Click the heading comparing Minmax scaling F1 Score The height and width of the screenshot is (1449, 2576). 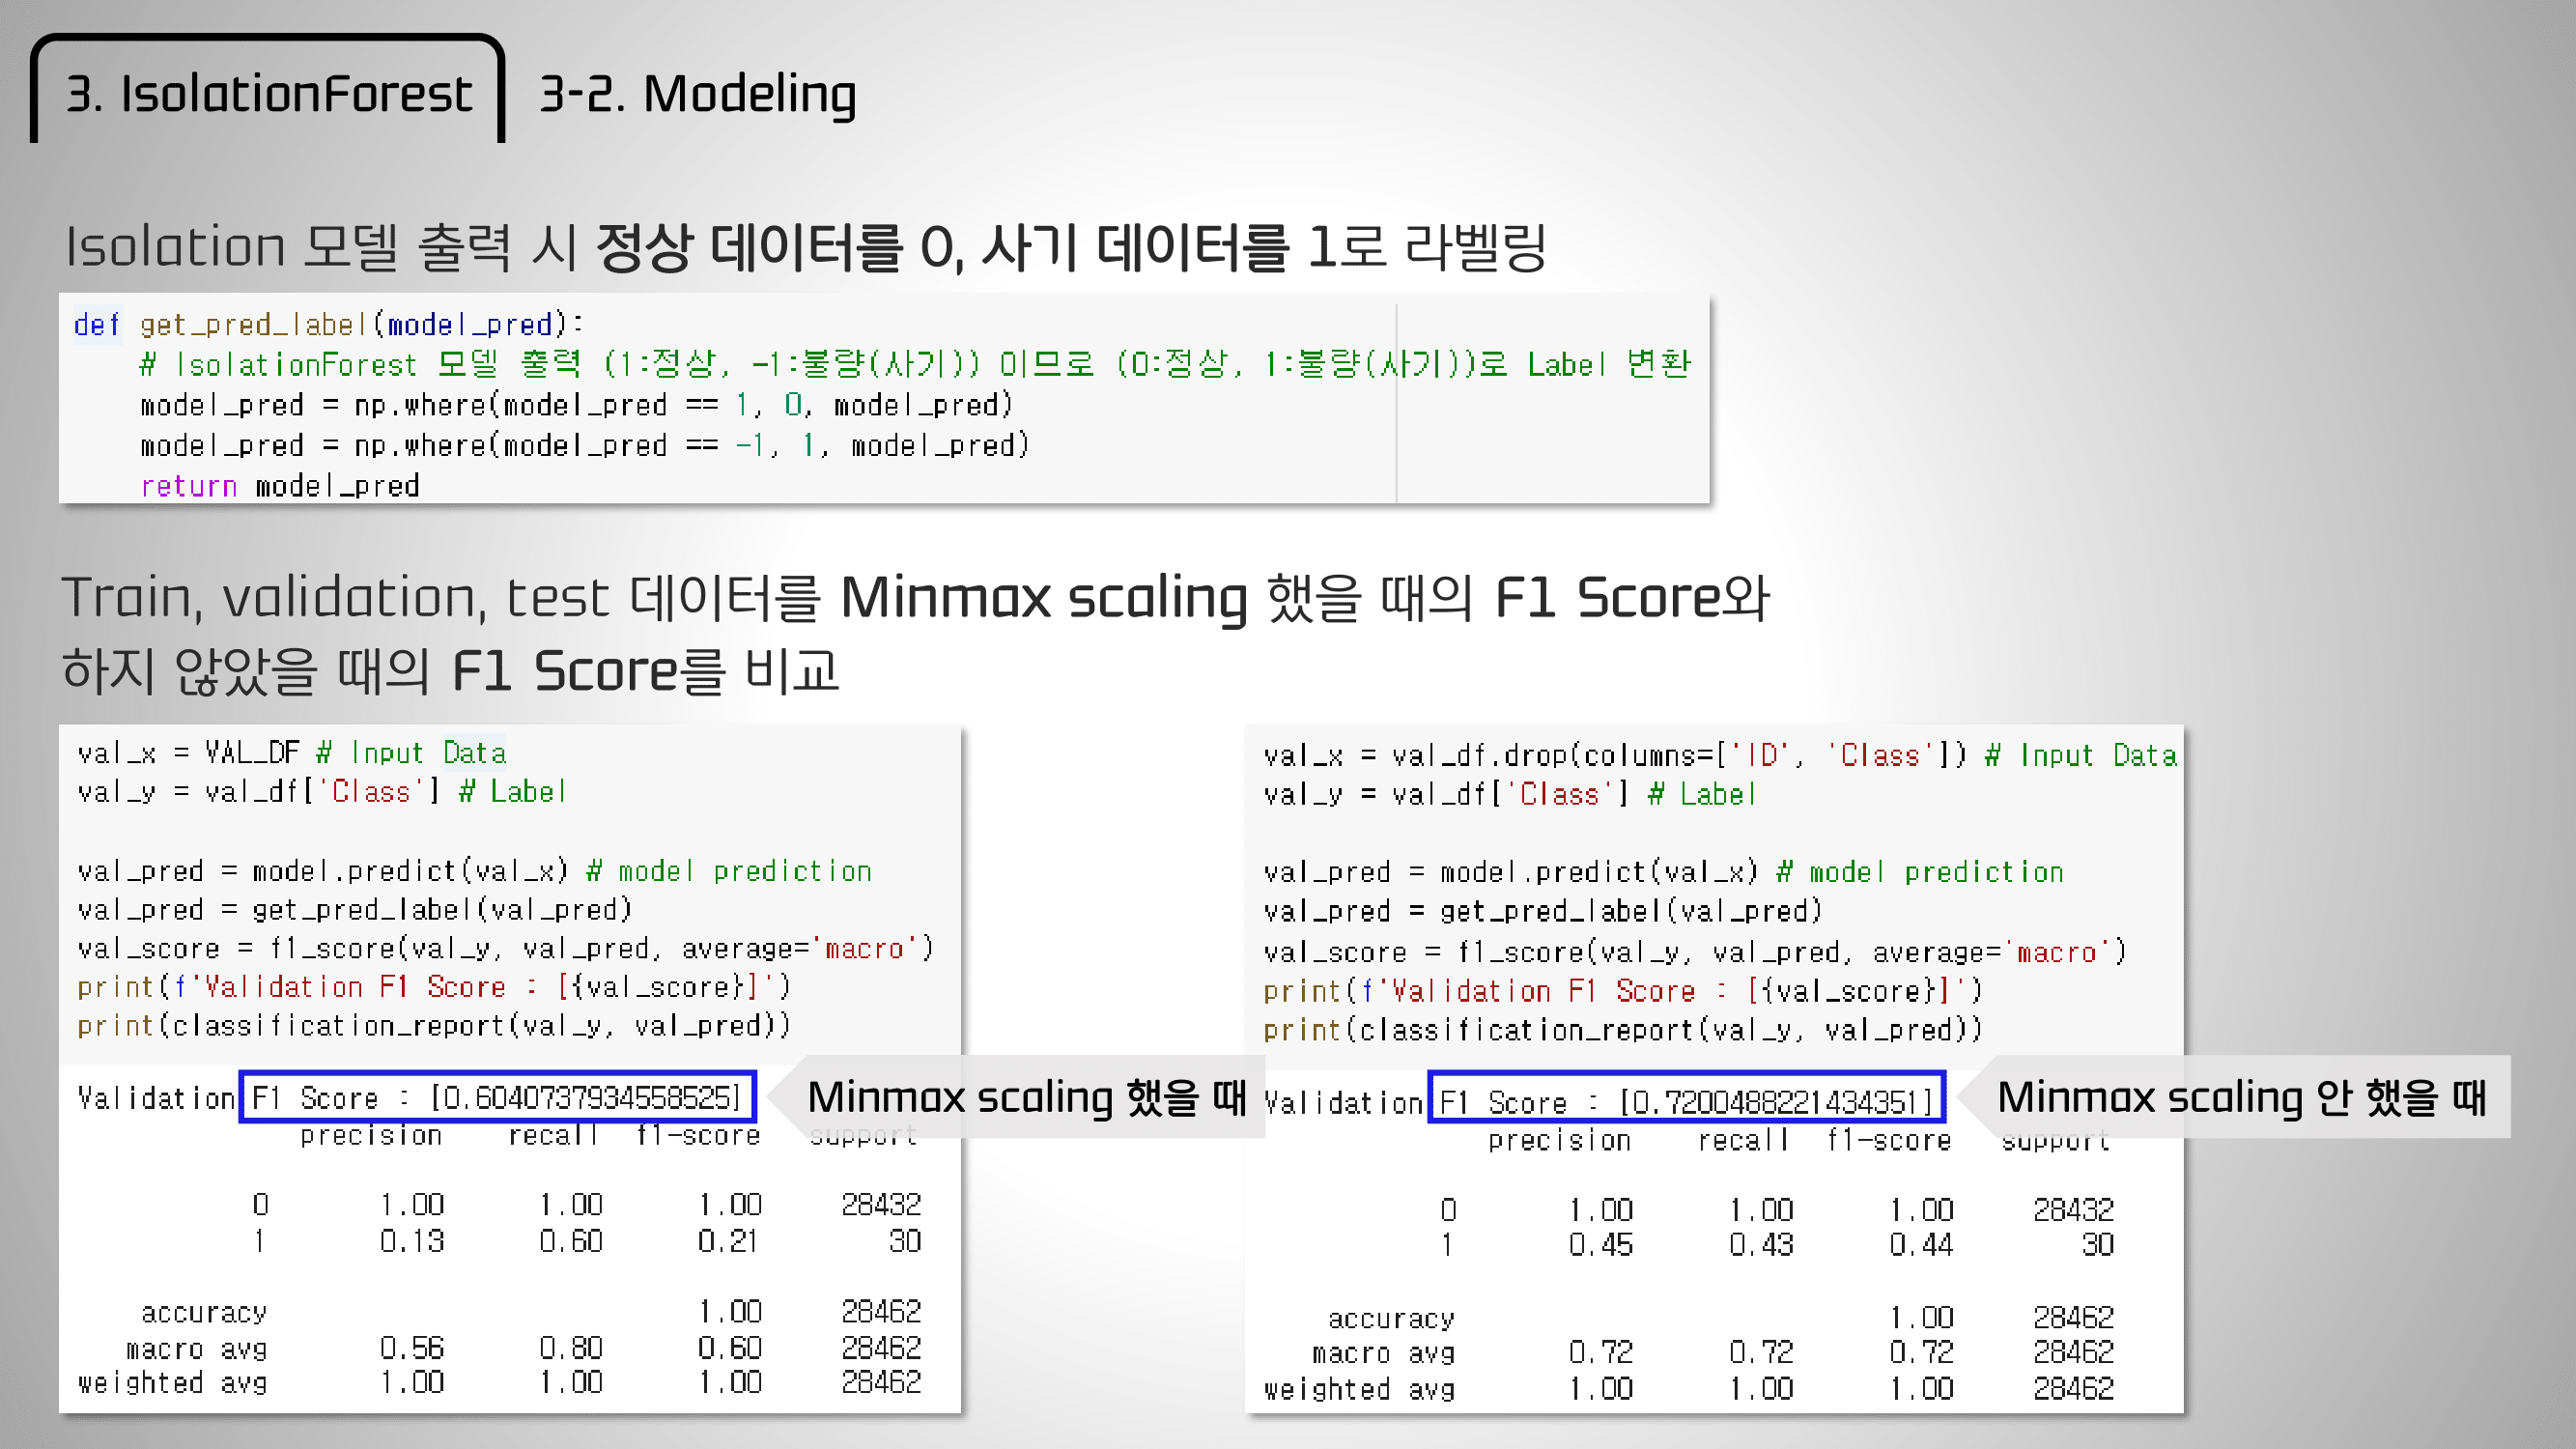(x=915, y=632)
